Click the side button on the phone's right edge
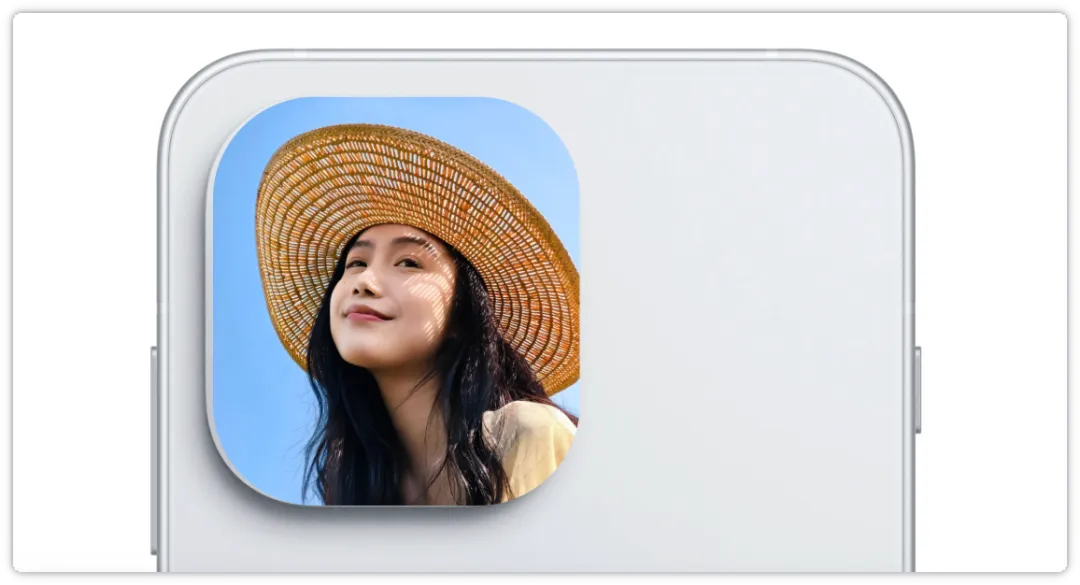This screenshot has width=1080, height=585. pyautogui.click(x=917, y=390)
